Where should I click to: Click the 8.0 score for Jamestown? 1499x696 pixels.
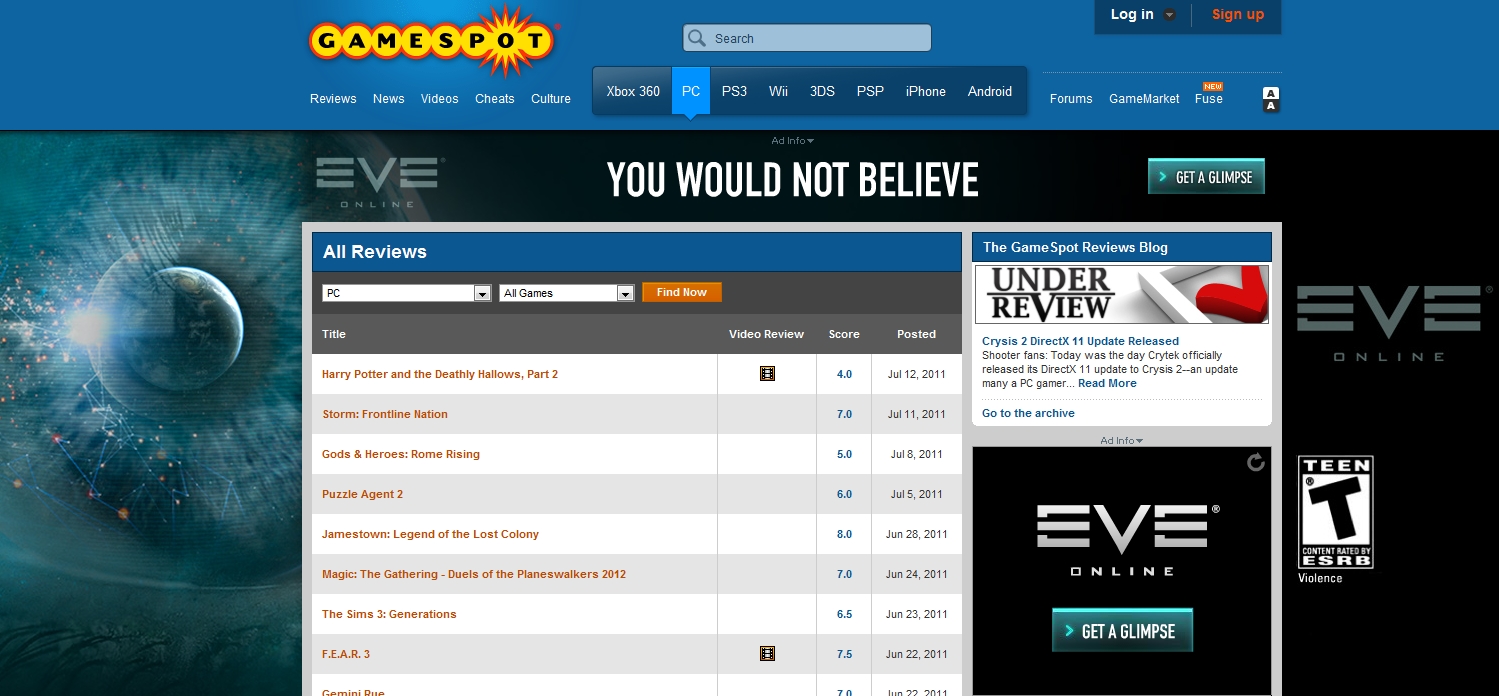844,534
